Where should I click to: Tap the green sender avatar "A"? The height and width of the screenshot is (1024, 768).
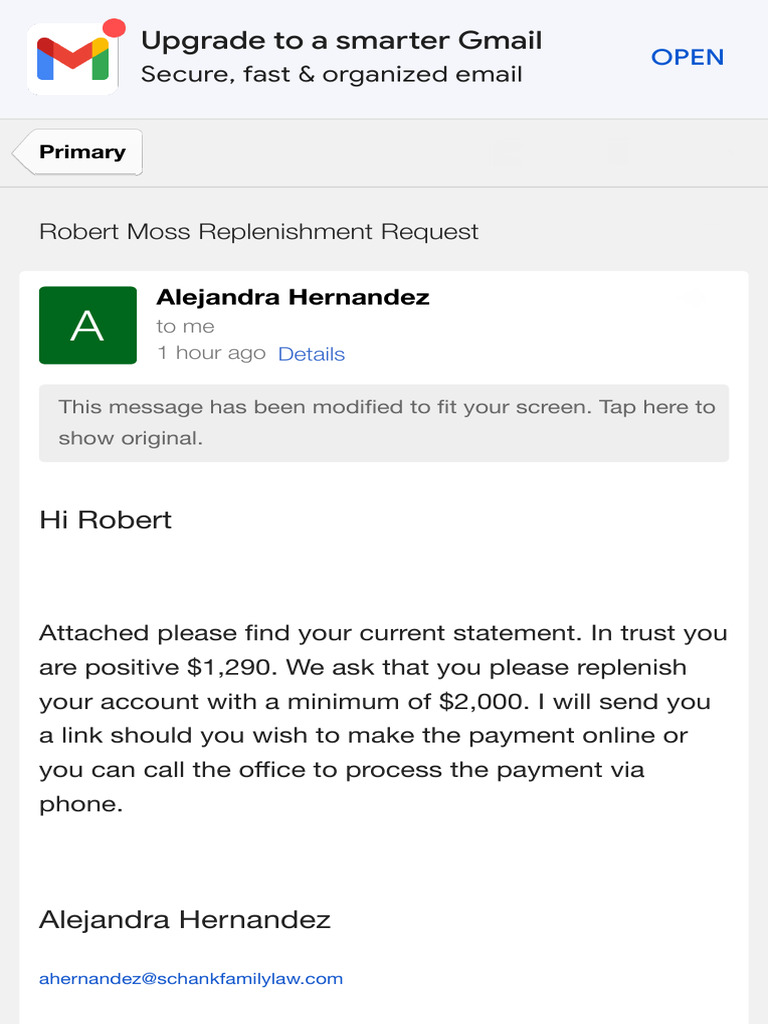(x=88, y=325)
